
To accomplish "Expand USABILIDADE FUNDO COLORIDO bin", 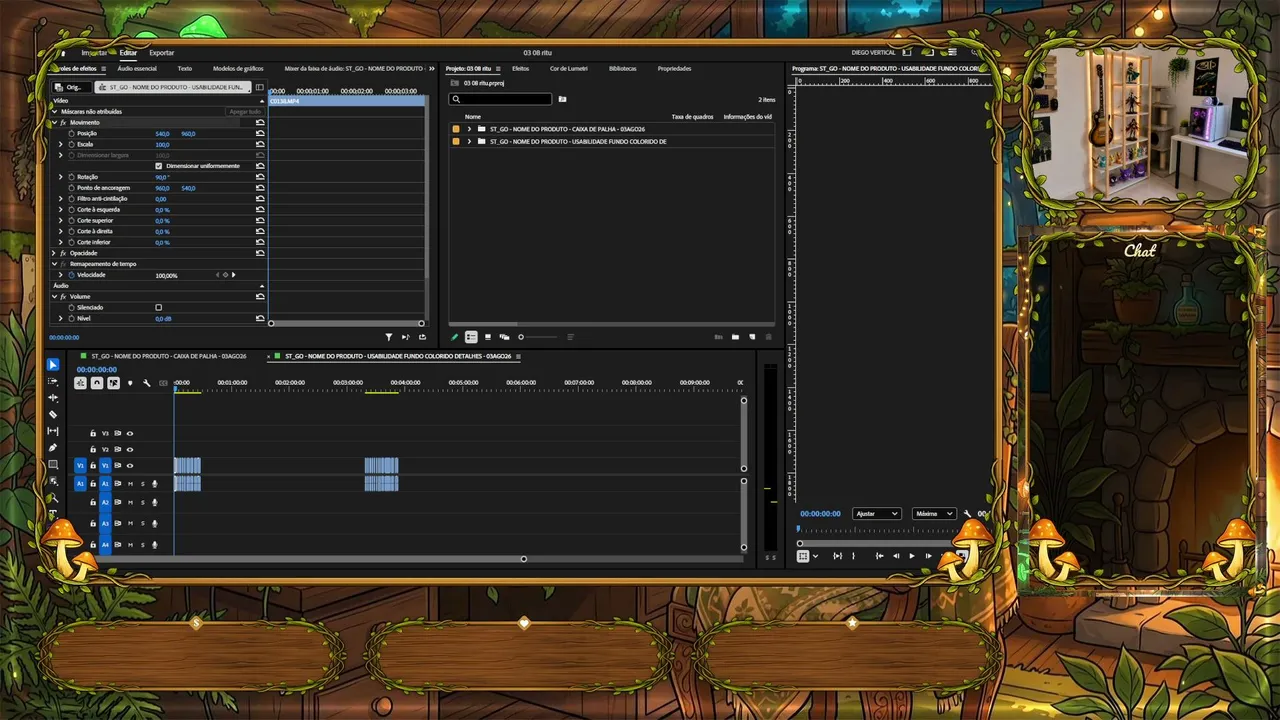I will pos(469,142).
